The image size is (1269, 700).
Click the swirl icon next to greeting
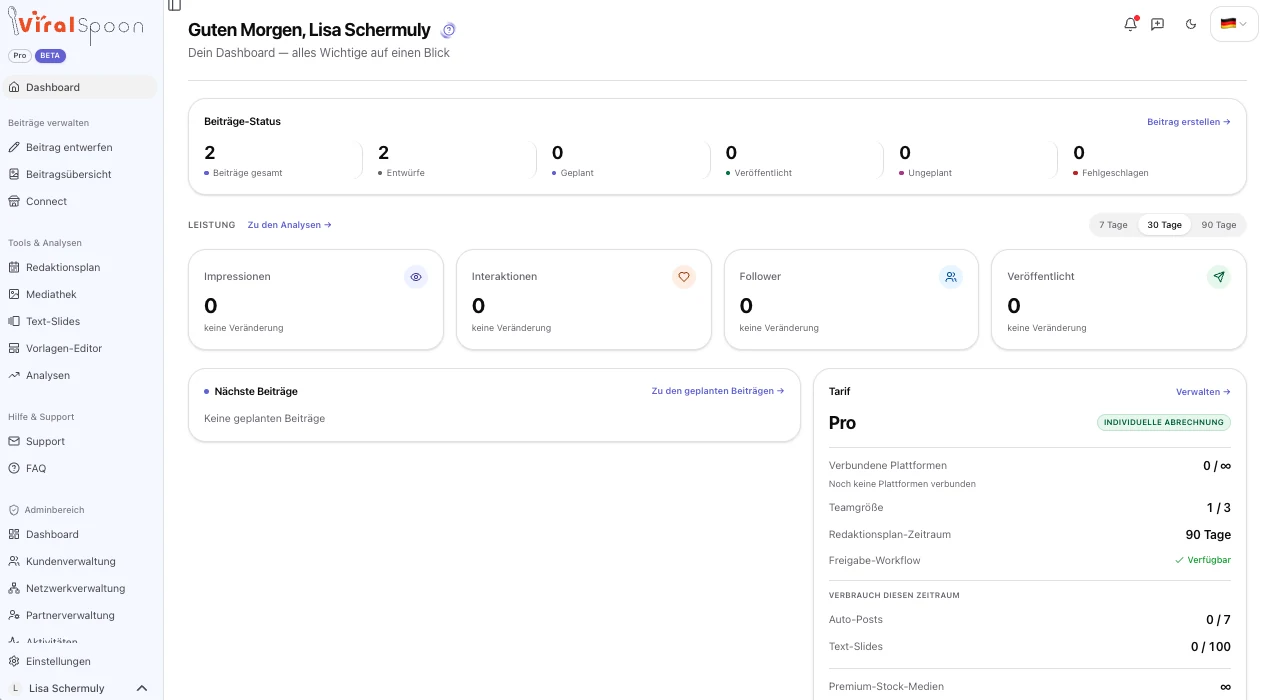[448, 30]
